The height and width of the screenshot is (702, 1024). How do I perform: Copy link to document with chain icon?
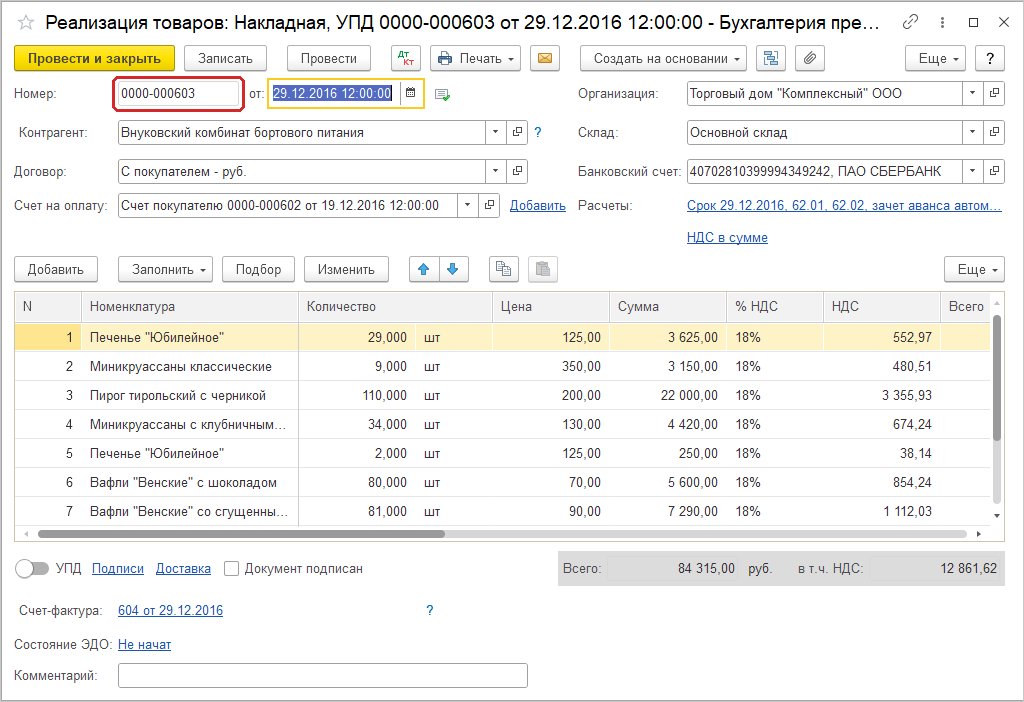coord(910,22)
